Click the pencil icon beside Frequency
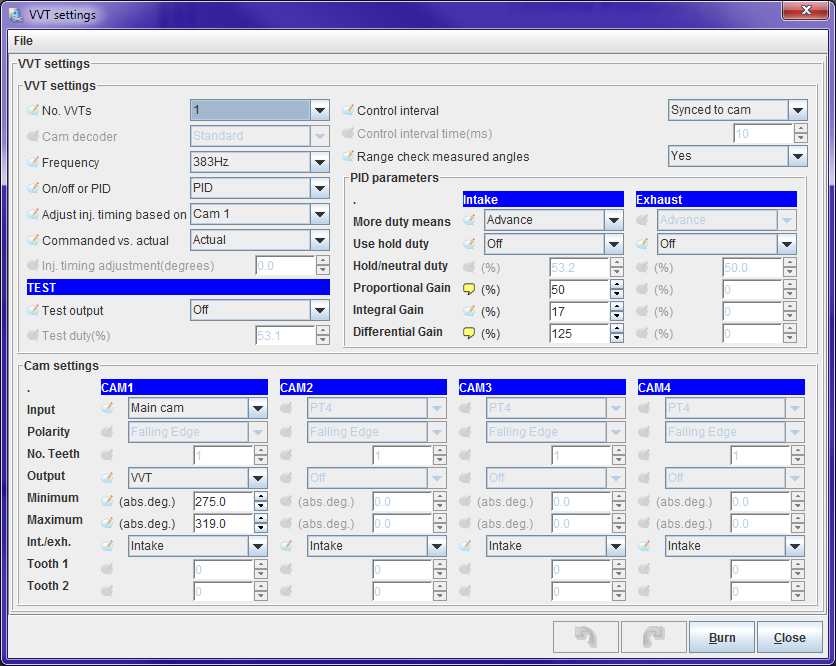836x666 pixels. [33, 162]
